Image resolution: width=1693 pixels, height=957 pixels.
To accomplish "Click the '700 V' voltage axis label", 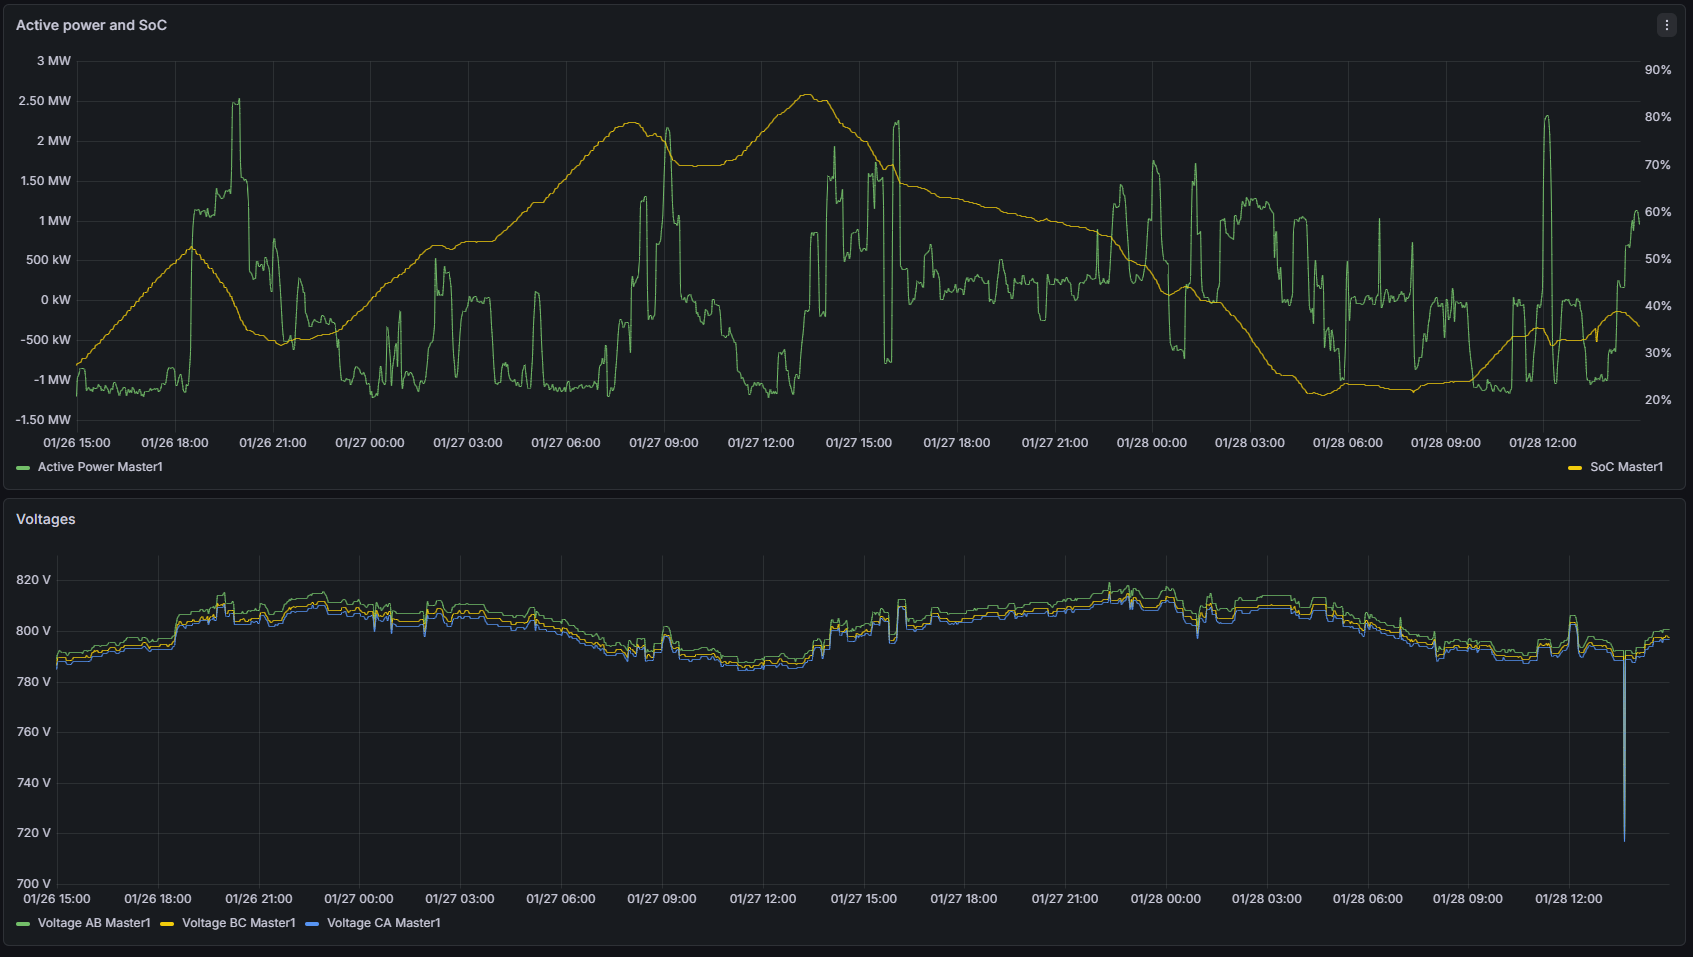I will [x=34, y=884].
